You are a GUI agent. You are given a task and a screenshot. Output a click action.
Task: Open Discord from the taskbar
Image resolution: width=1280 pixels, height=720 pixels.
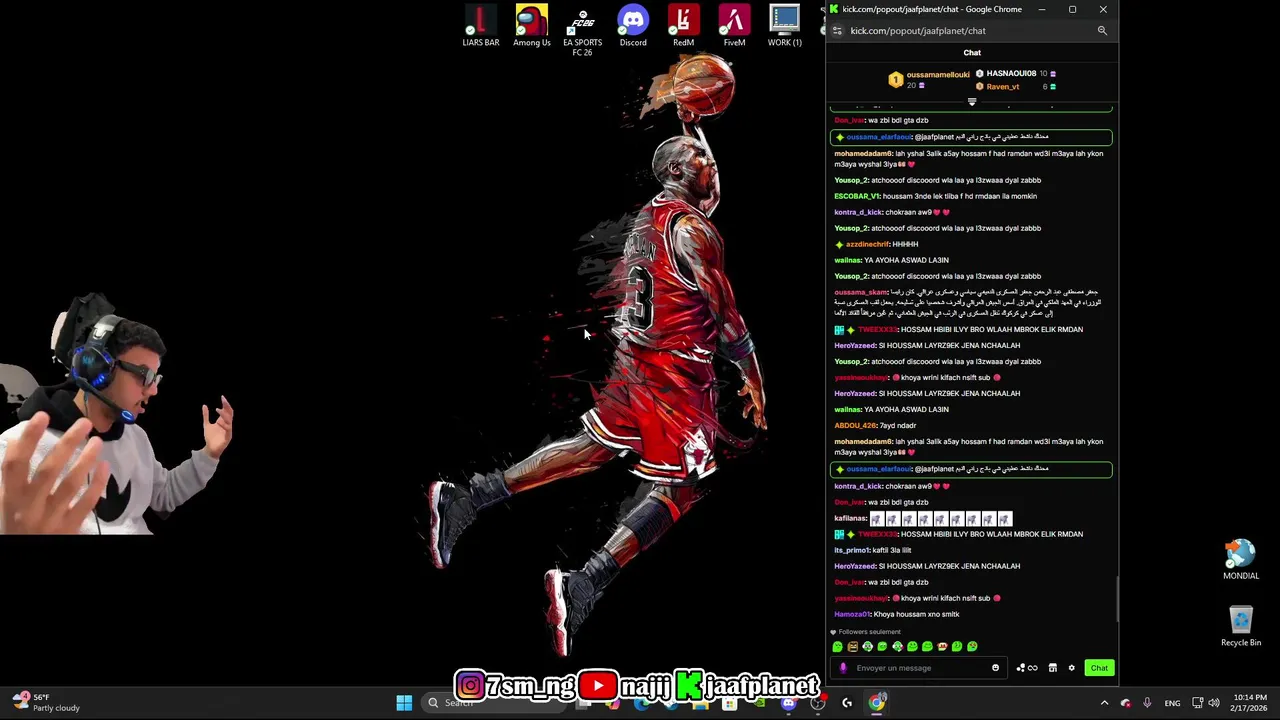788,703
